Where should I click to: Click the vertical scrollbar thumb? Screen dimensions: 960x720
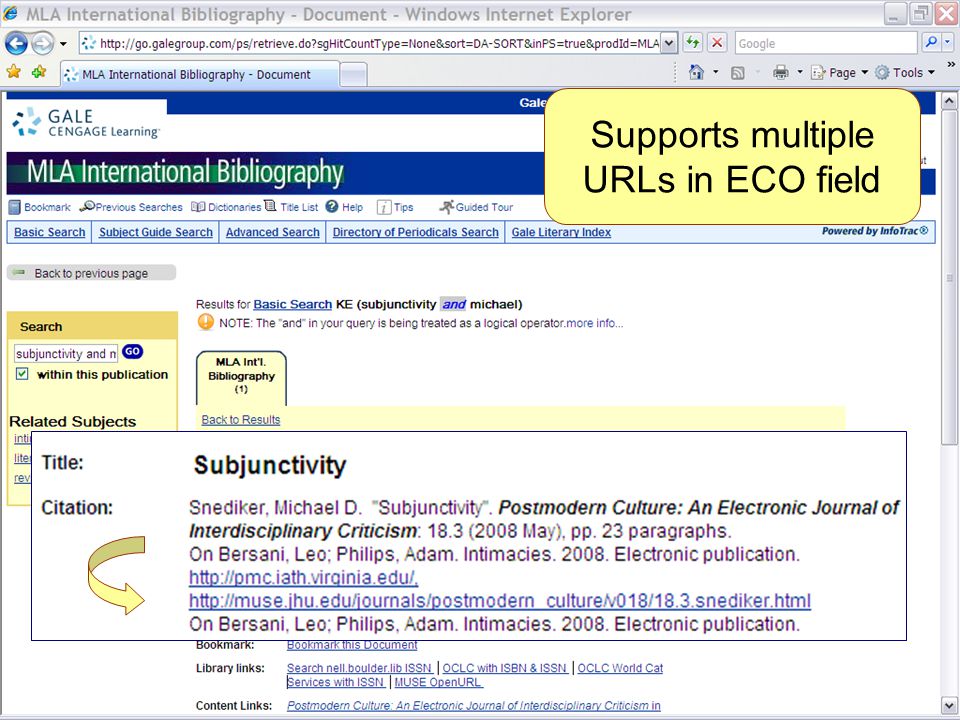(948, 277)
